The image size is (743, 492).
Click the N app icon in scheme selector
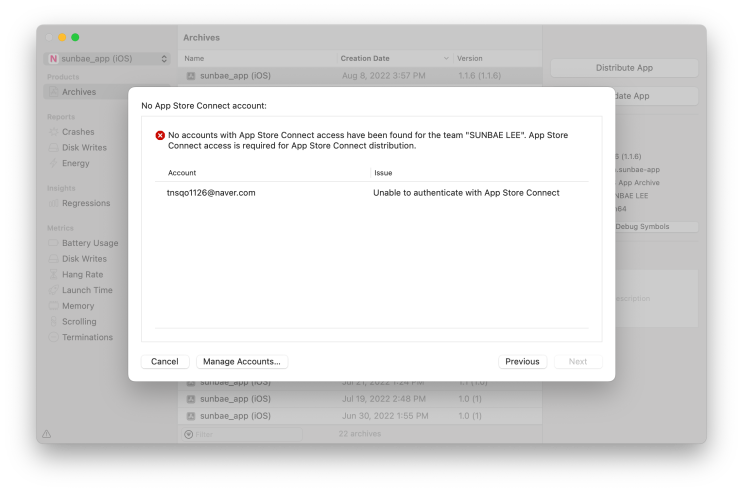click(53, 59)
